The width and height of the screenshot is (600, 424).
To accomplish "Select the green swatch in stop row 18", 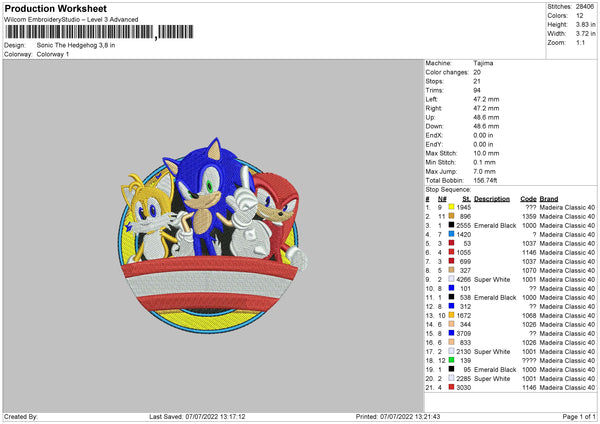I will pos(451,360).
